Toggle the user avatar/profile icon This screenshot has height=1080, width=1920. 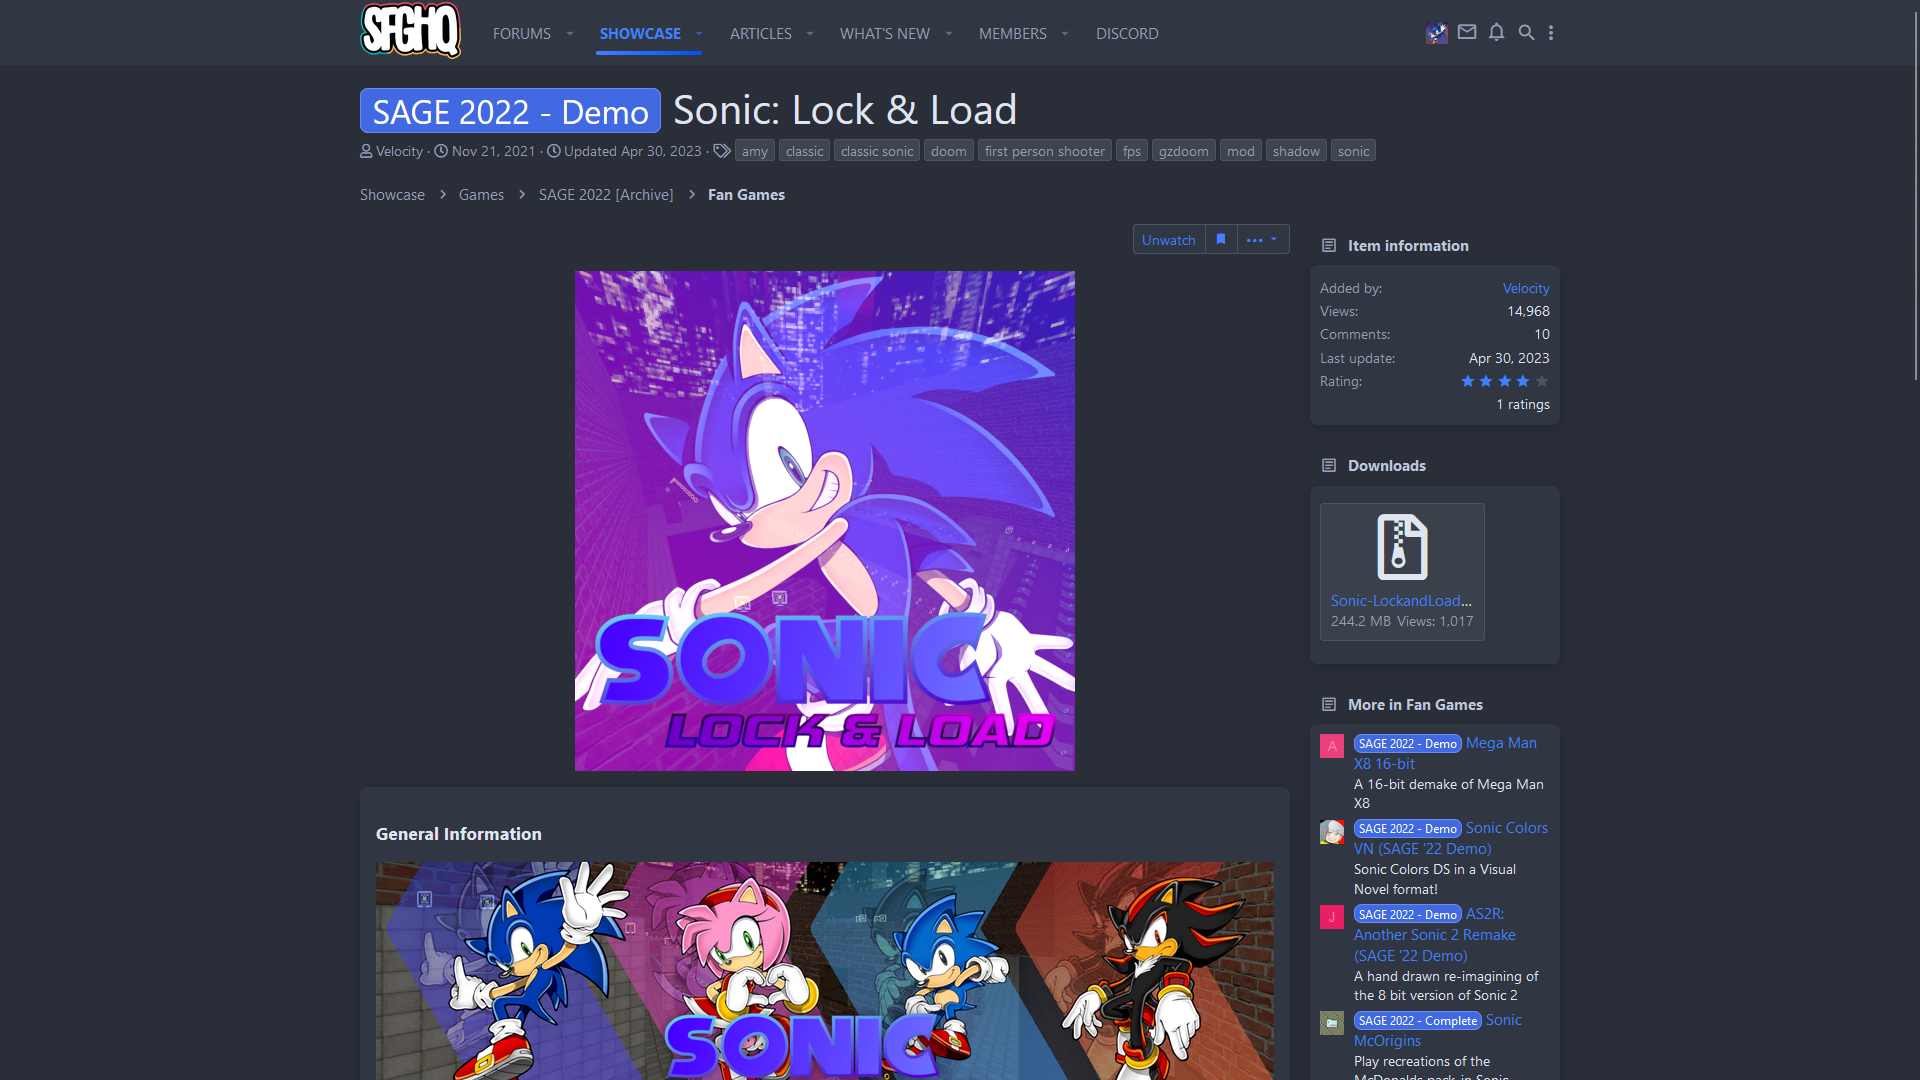[x=1436, y=33]
